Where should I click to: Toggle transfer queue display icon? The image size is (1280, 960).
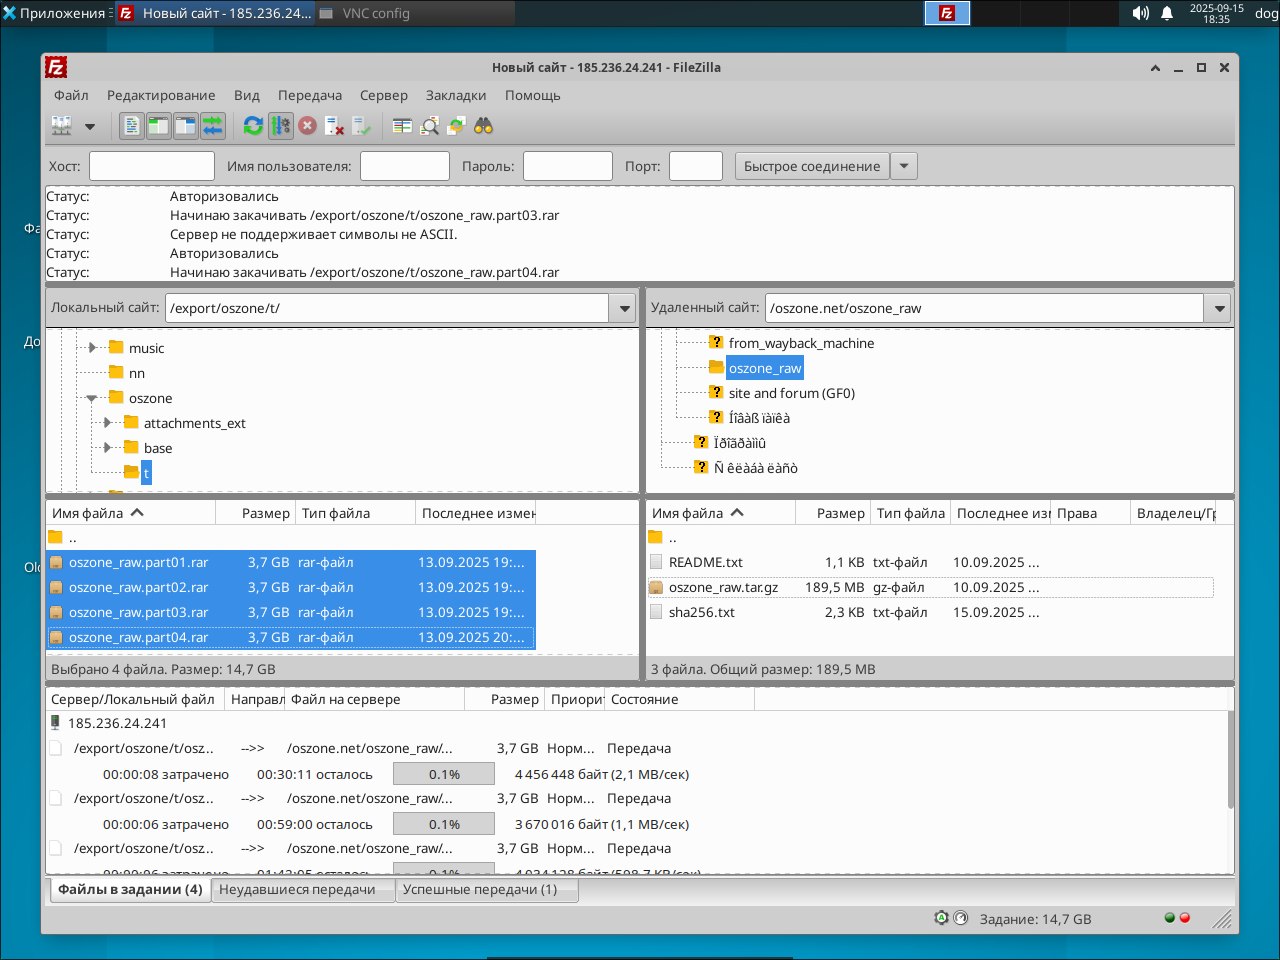[213, 126]
